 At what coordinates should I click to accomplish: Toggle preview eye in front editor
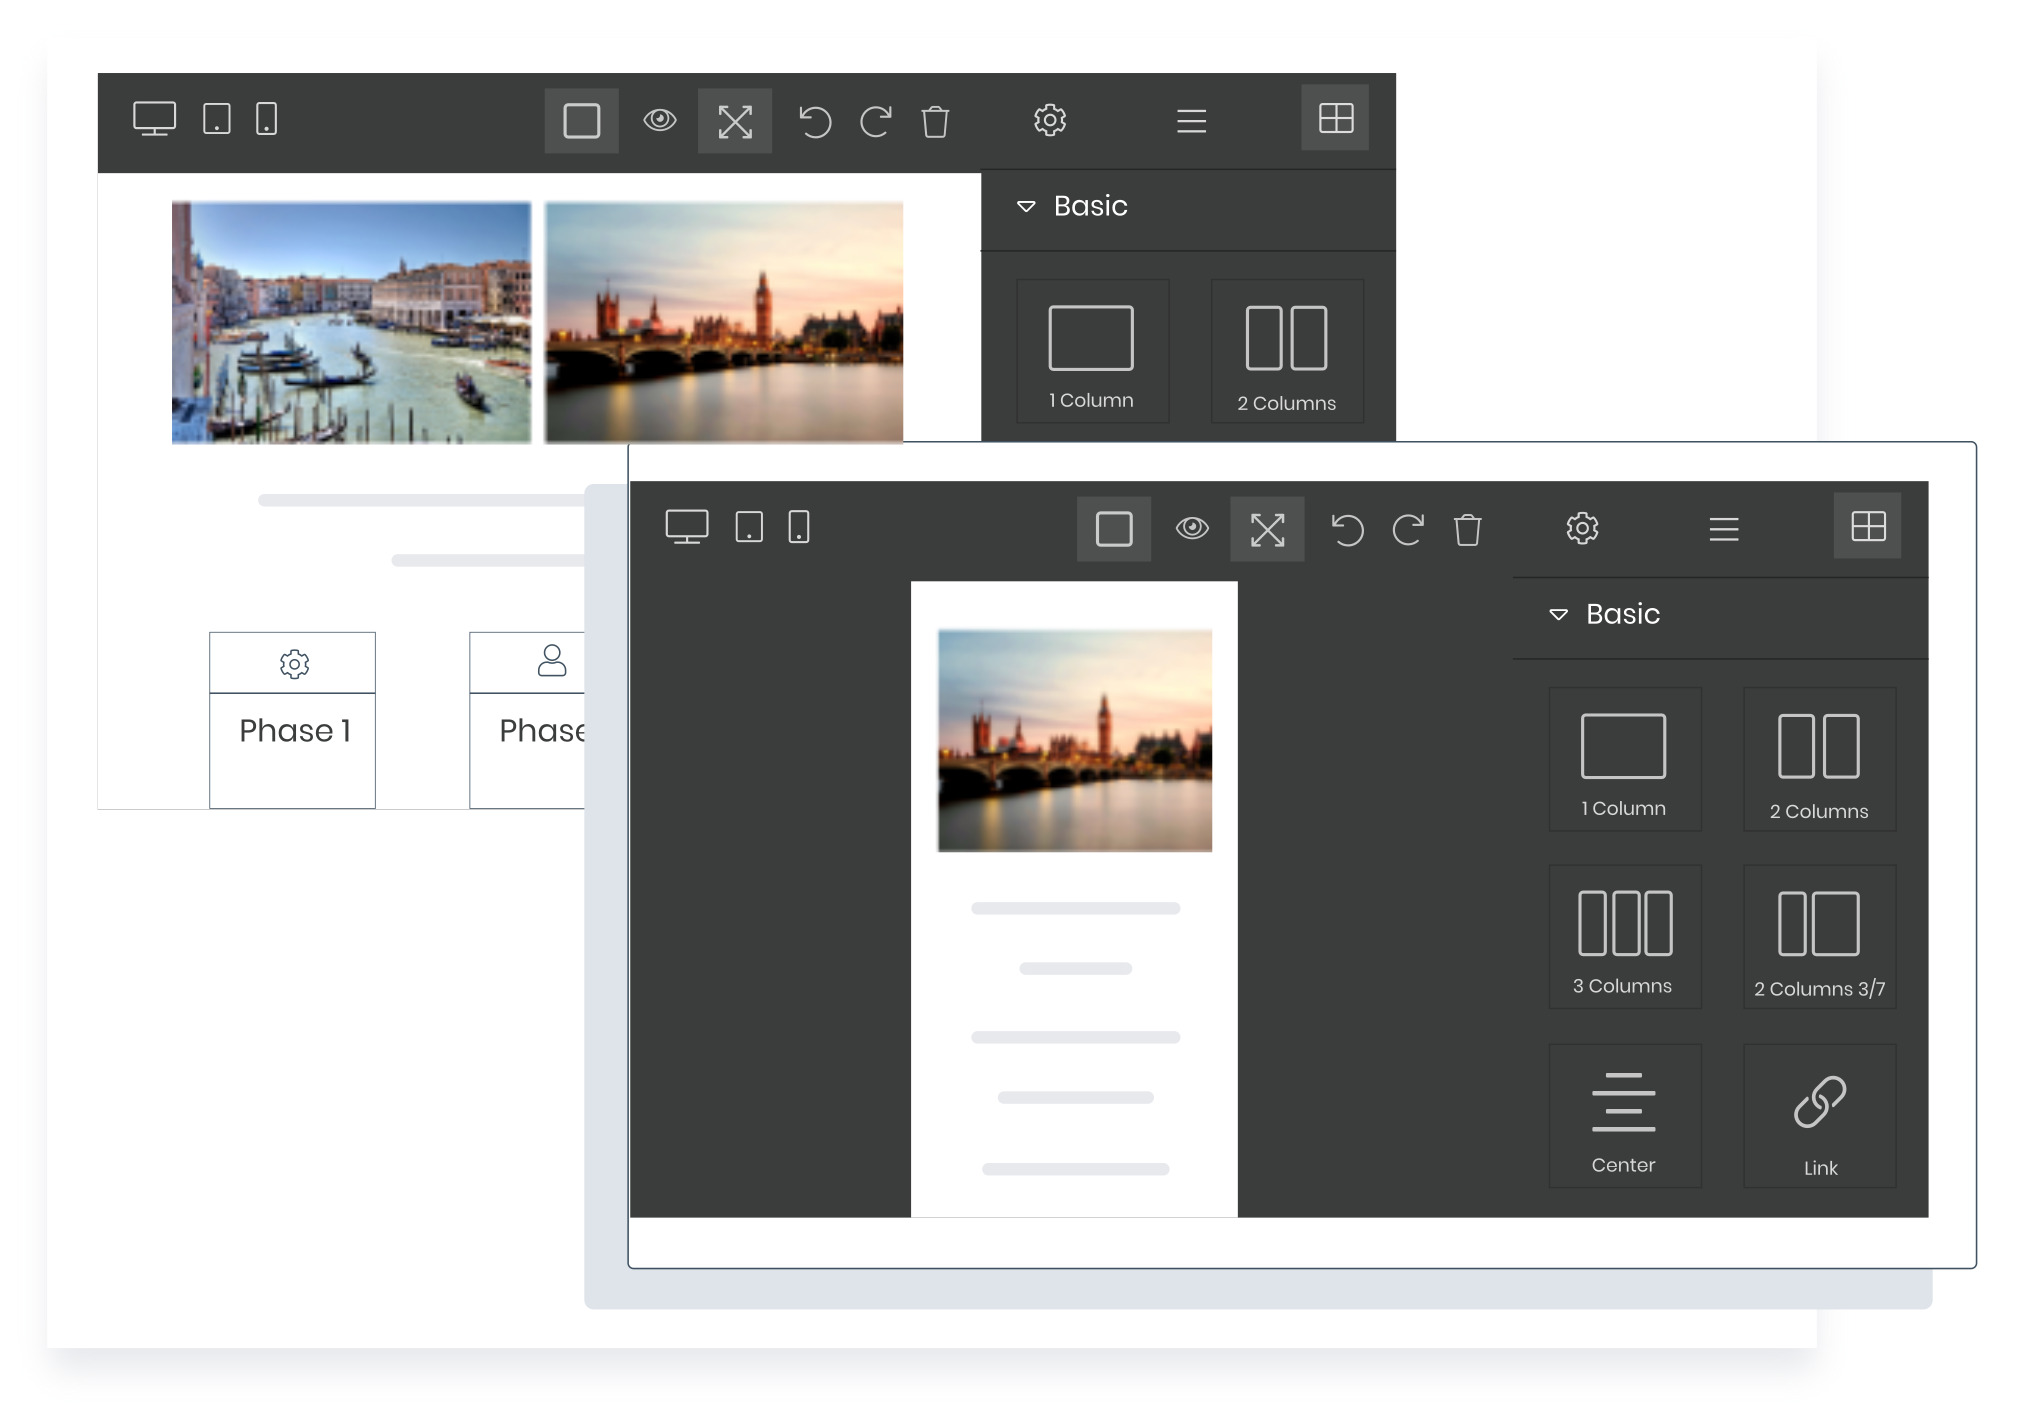[1192, 528]
